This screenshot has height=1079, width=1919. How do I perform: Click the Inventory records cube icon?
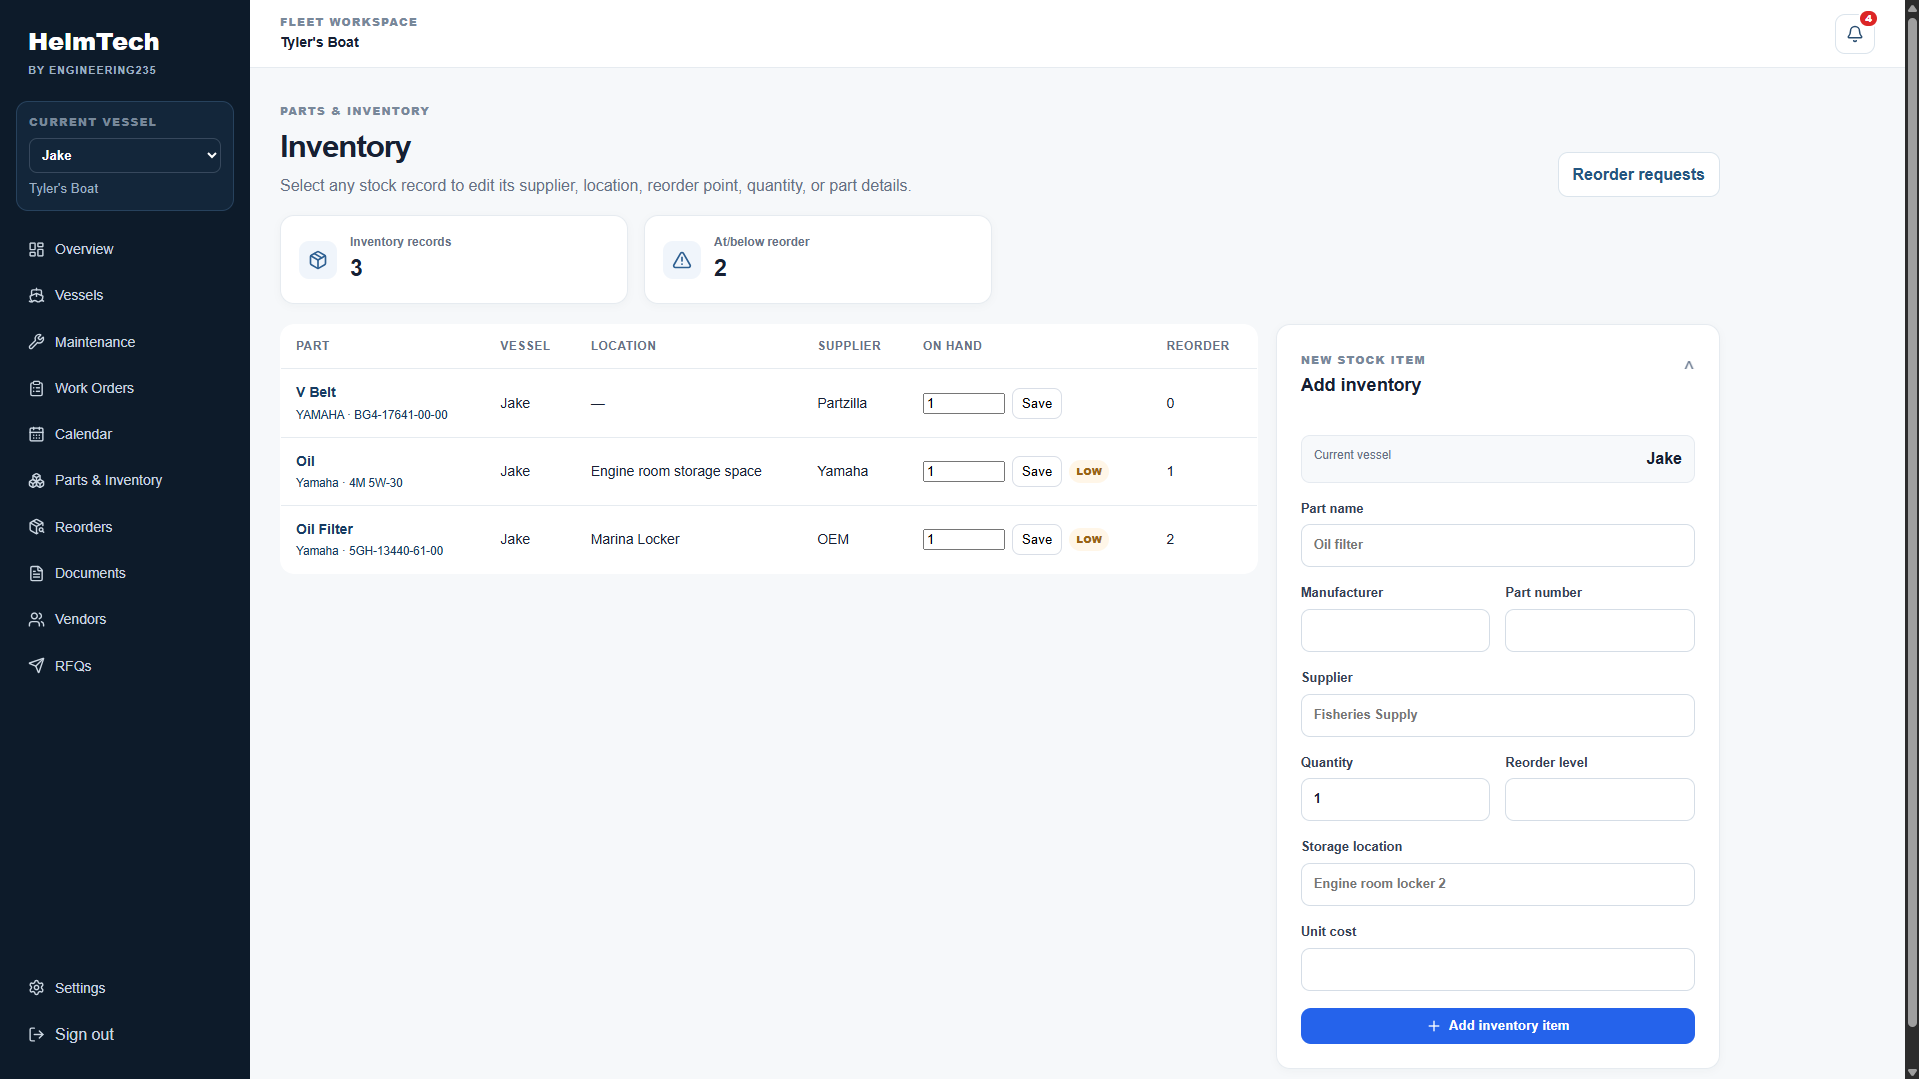[x=318, y=260]
